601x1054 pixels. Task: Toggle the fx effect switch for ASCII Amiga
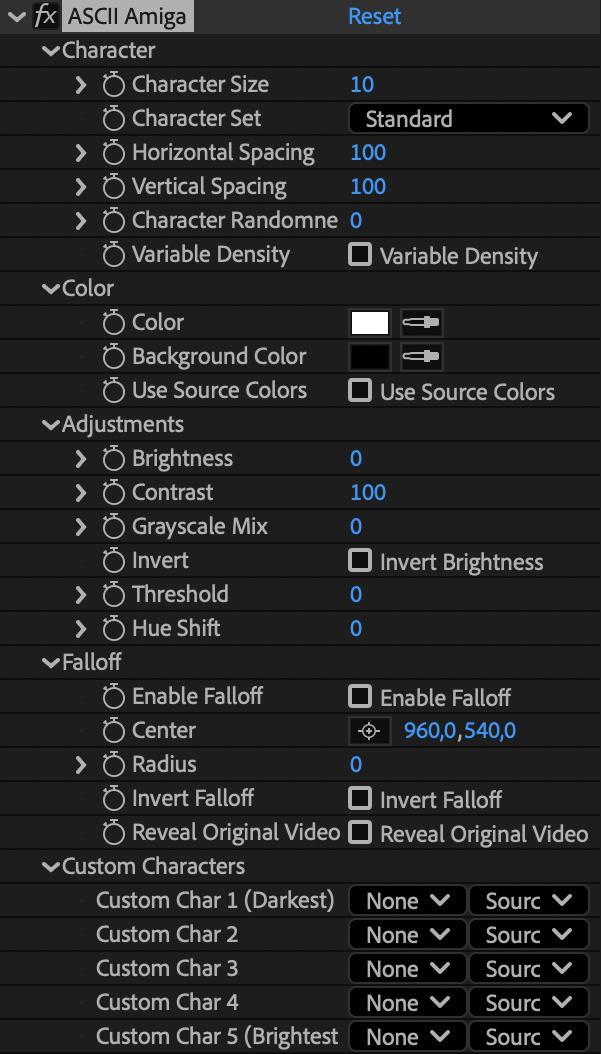click(x=45, y=16)
